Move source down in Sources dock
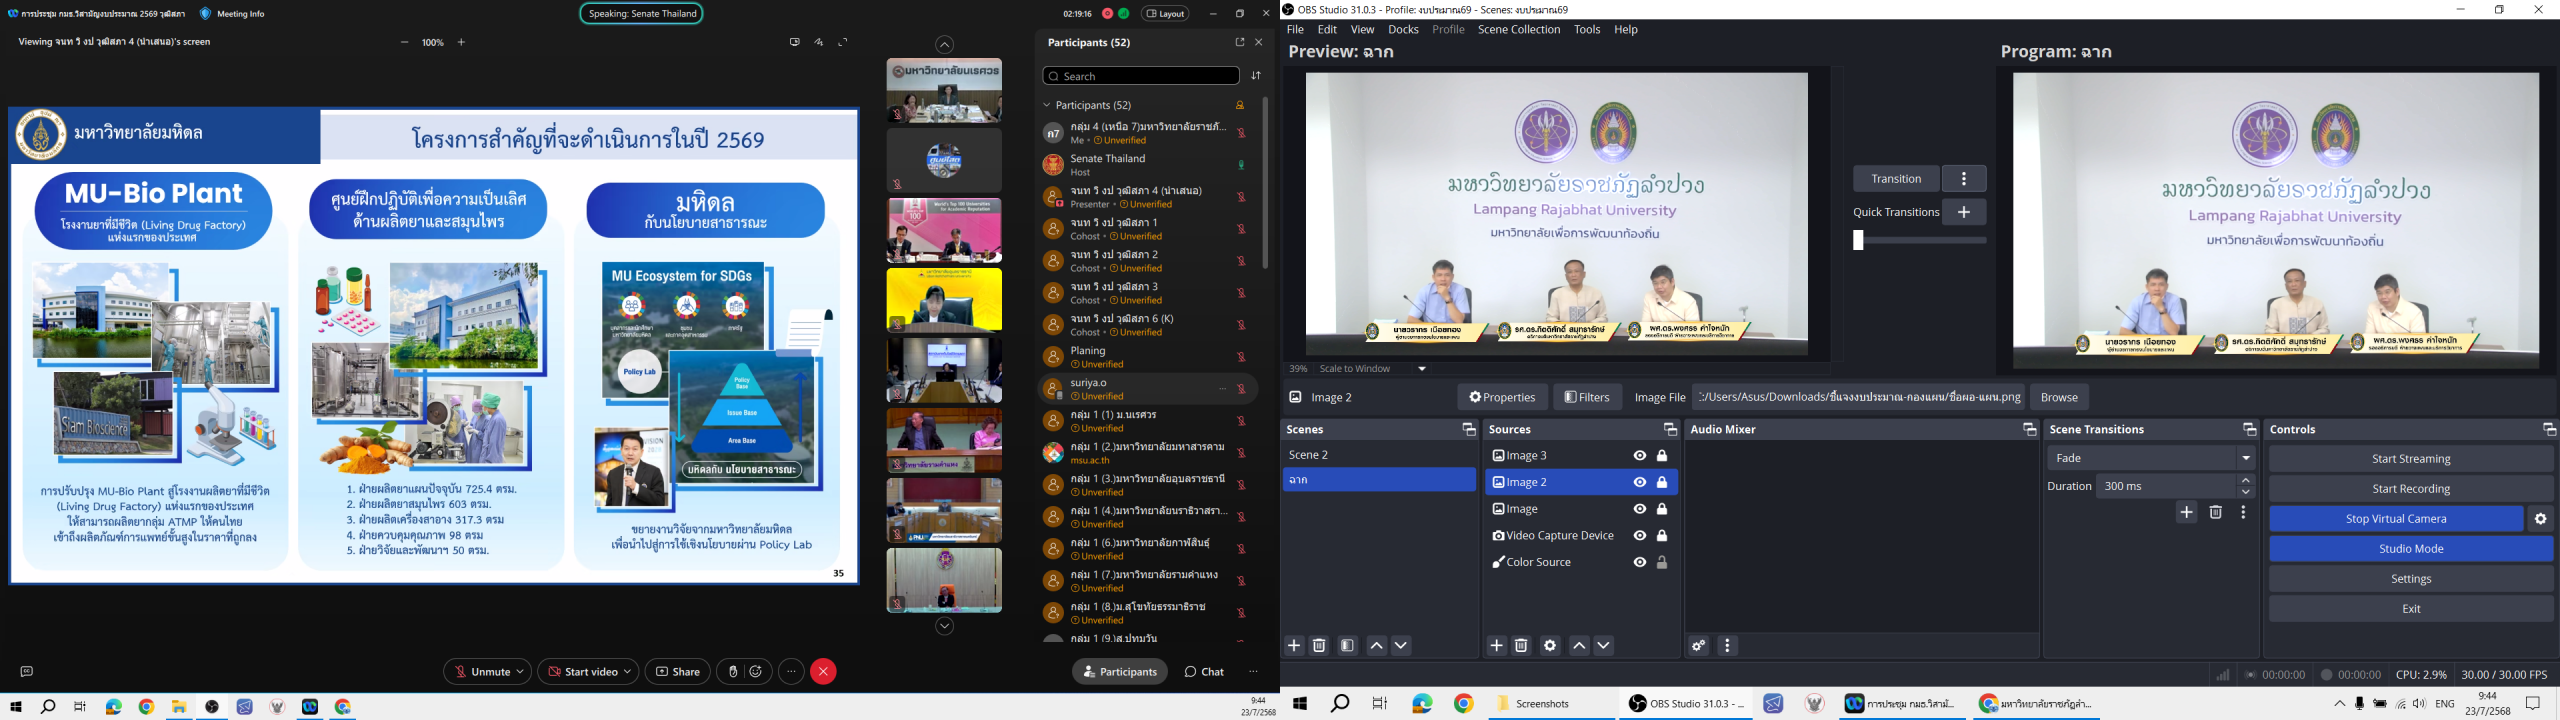Image resolution: width=2560 pixels, height=720 pixels. pos(1604,646)
